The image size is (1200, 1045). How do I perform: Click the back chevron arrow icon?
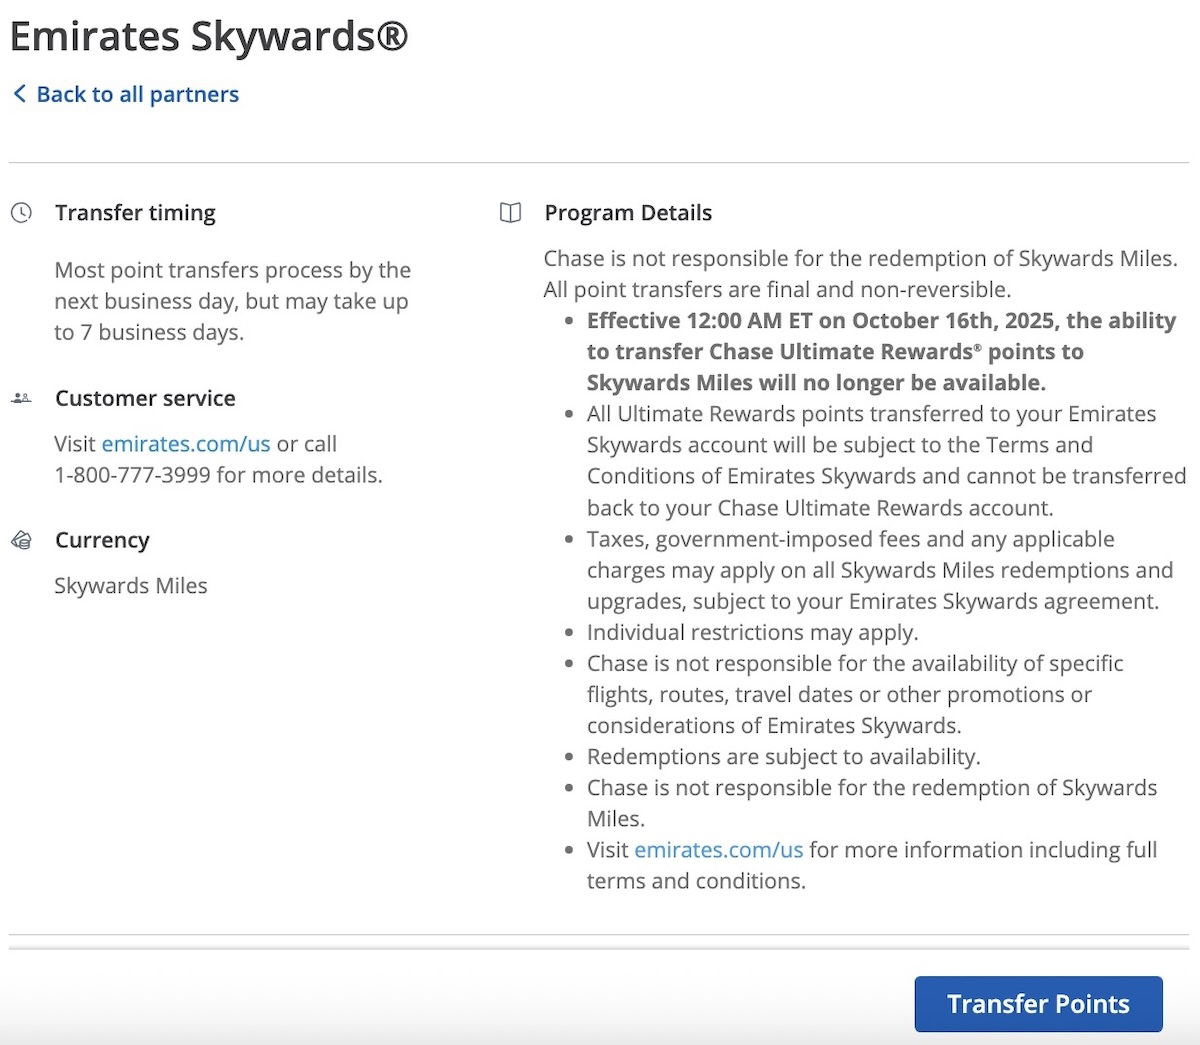coord(19,94)
